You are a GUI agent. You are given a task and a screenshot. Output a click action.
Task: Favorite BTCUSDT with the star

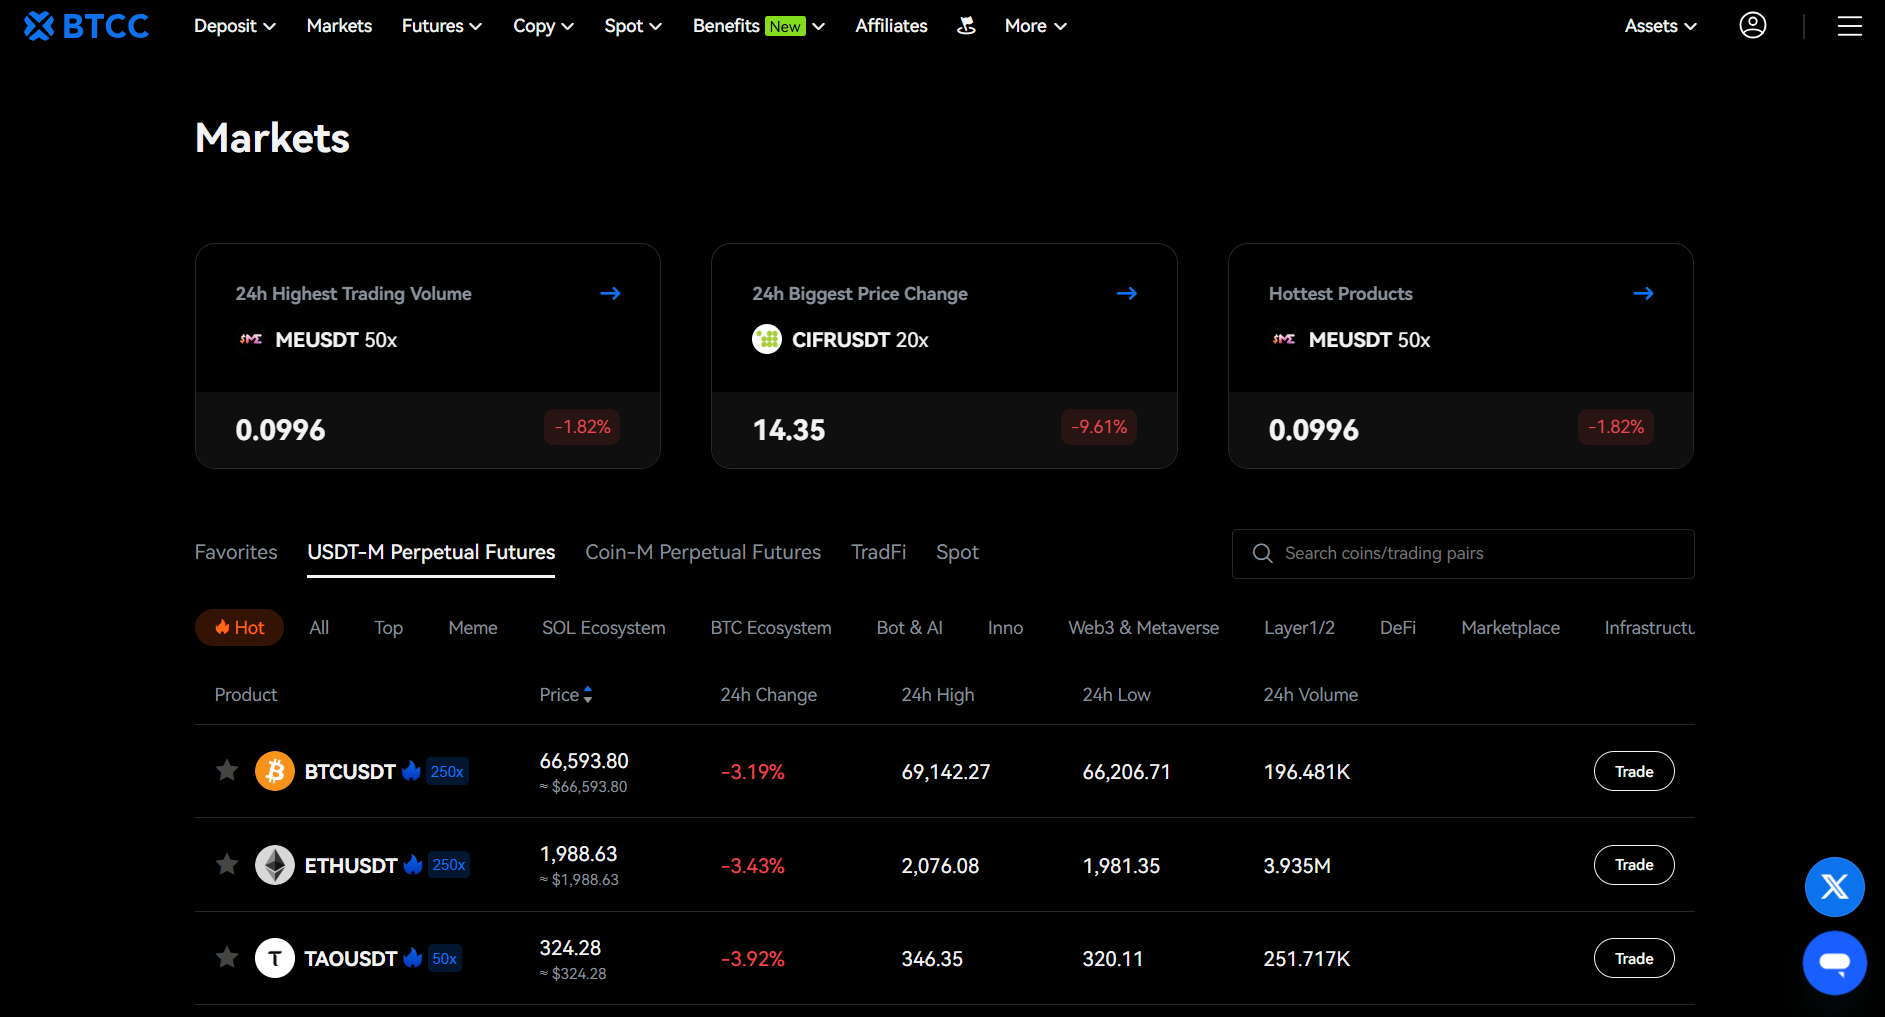coord(227,770)
